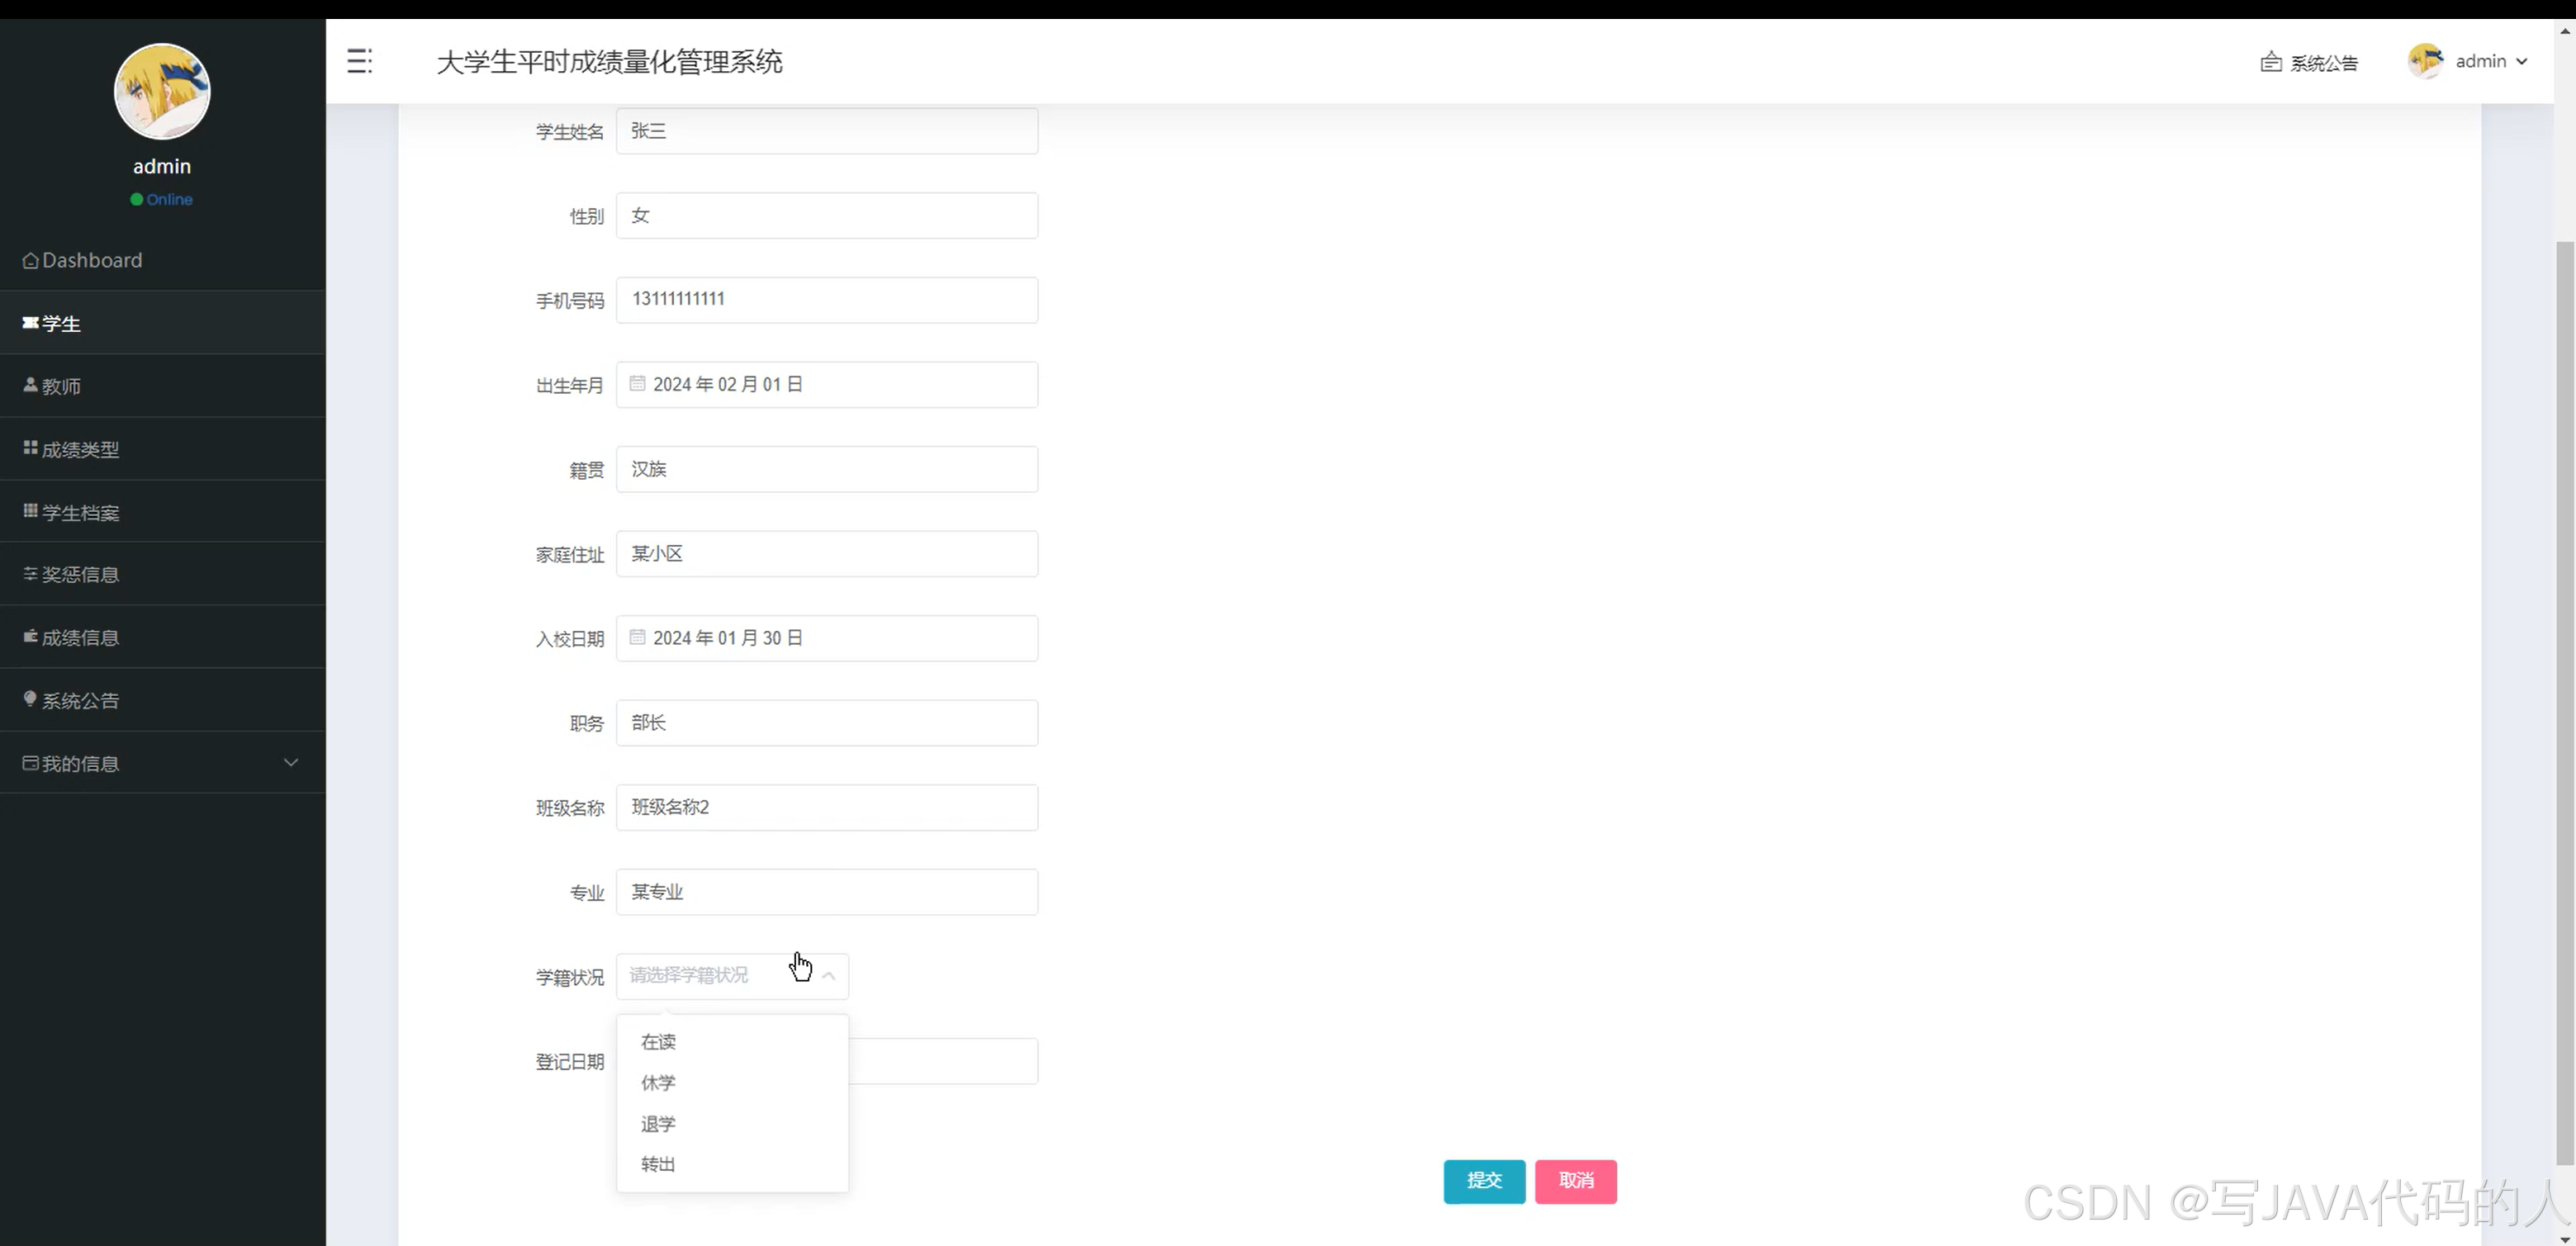
Task: Click the calendar icon in 出生年月 field
Action: point(637,384)
